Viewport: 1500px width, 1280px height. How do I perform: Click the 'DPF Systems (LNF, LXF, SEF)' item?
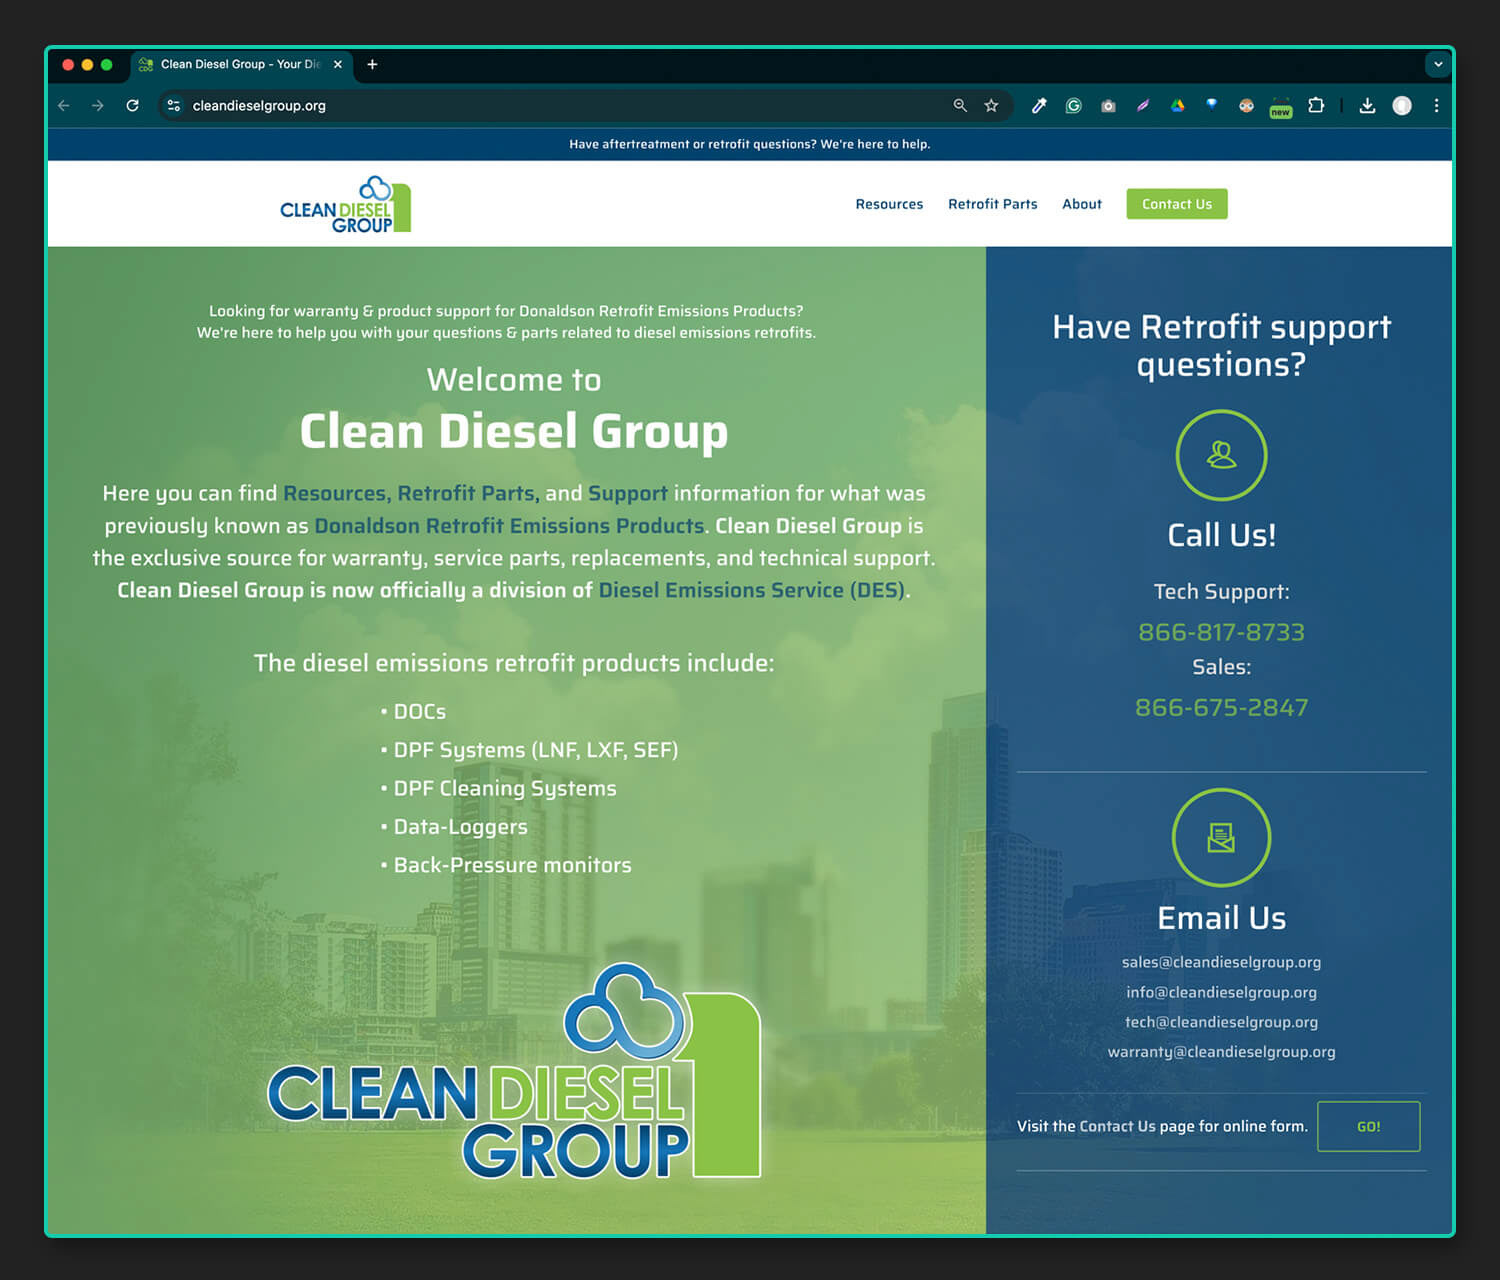[535, 750]
